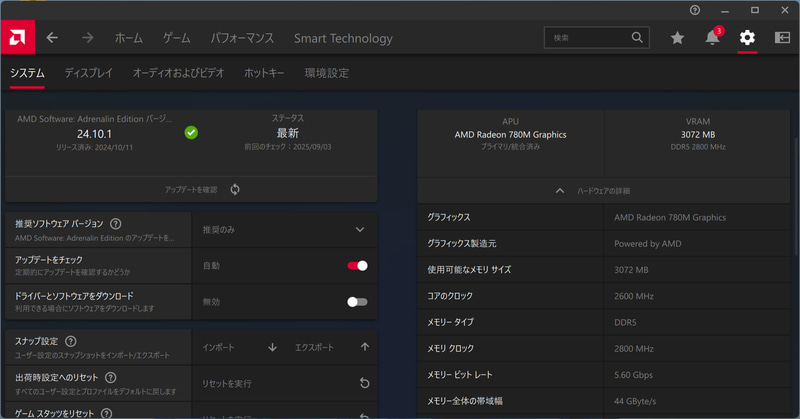Click コアのクロック value 2600 MHz

634,296
